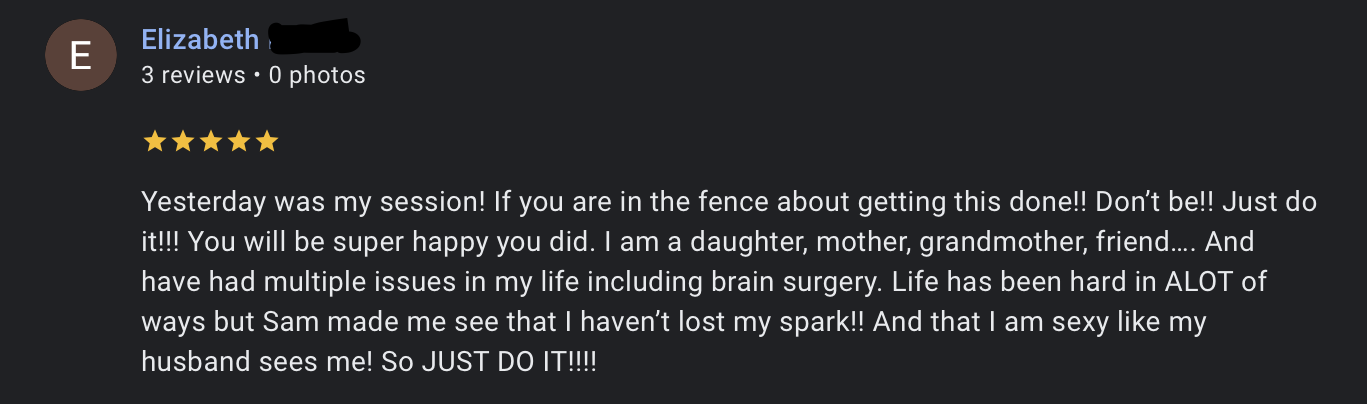Click the round "E" profile avatar

pyautogui.click(x=80, y=57)
